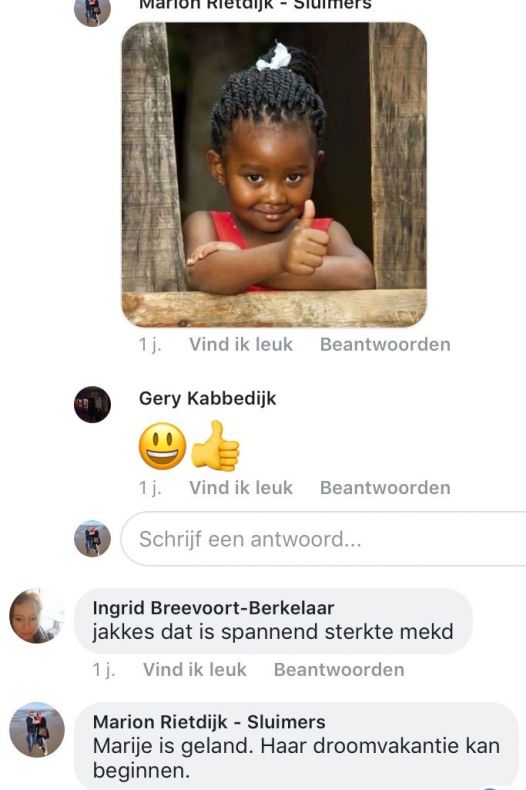This screenshot has width=526, height=790.
Task: Open Ingrid Breevoort-Berkelaar's profile avatar
Action: click(36, 616)
